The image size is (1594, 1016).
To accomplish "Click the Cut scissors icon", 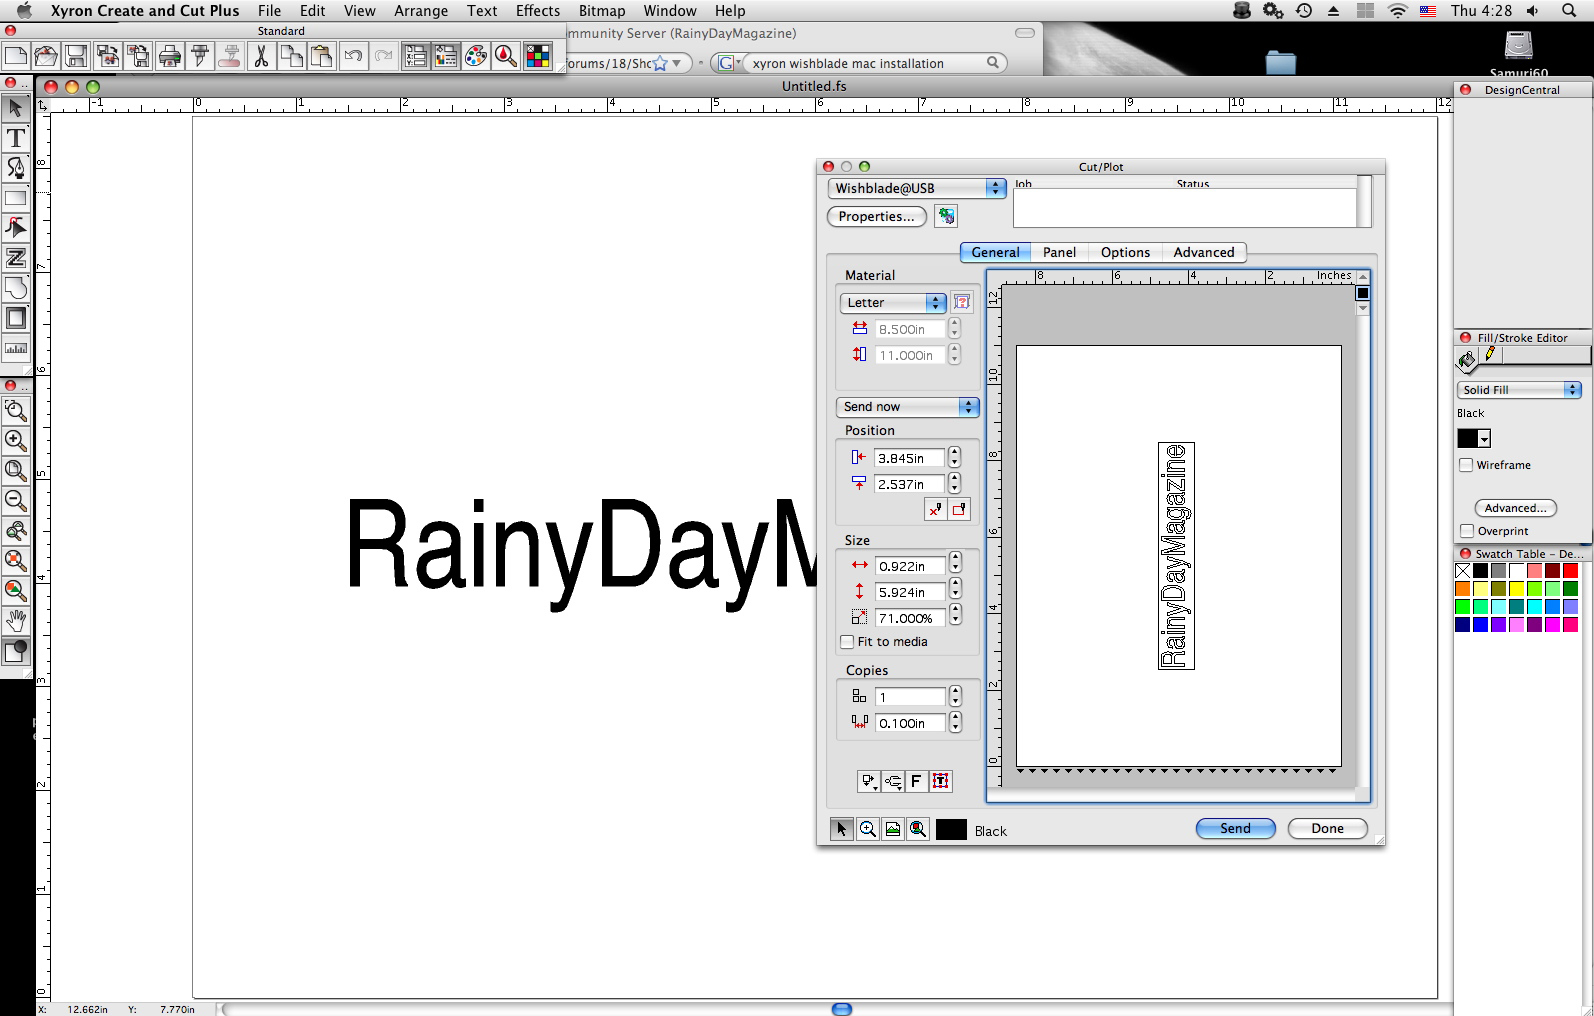I will click(261, 56).
